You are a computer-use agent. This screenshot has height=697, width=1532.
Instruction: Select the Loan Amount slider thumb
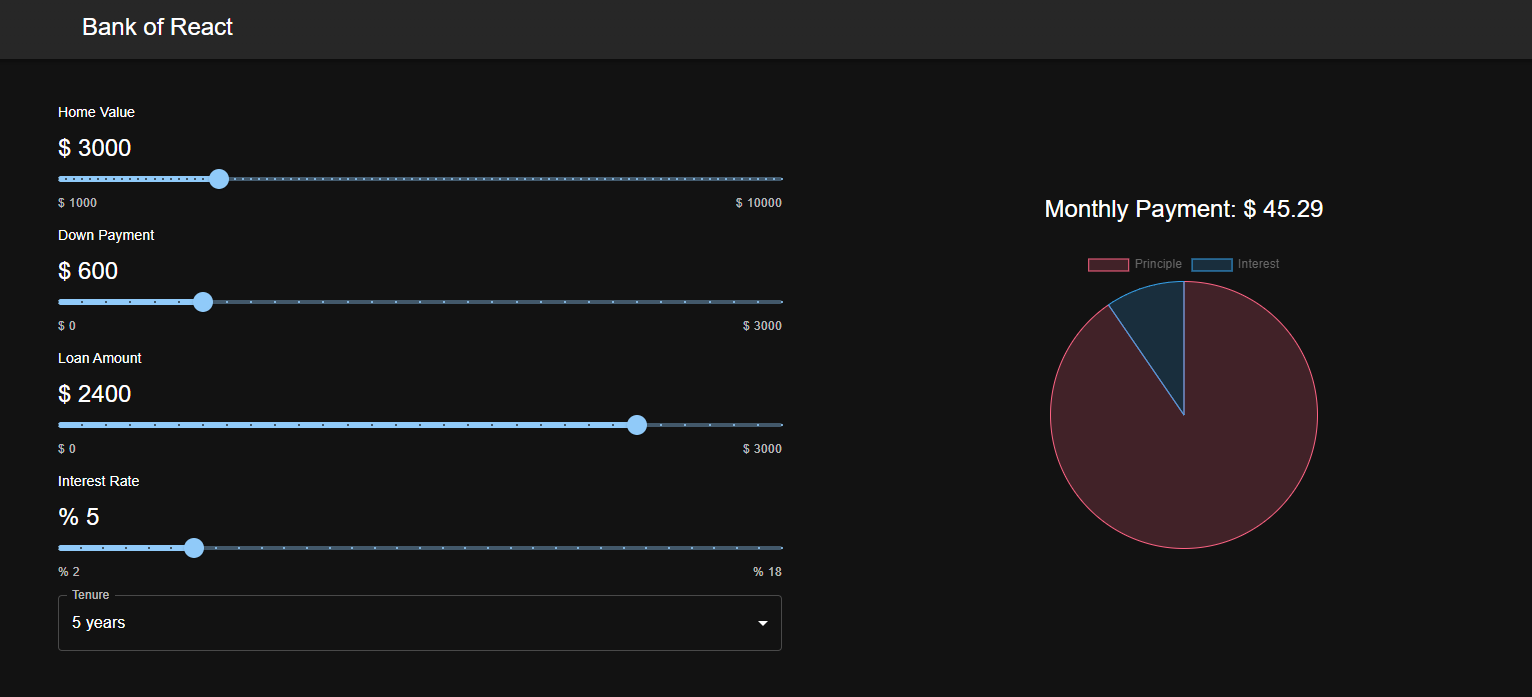637,425
